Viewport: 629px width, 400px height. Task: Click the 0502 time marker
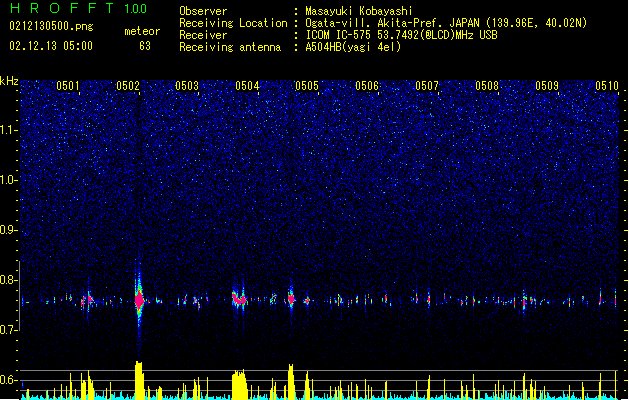[128, 86]
